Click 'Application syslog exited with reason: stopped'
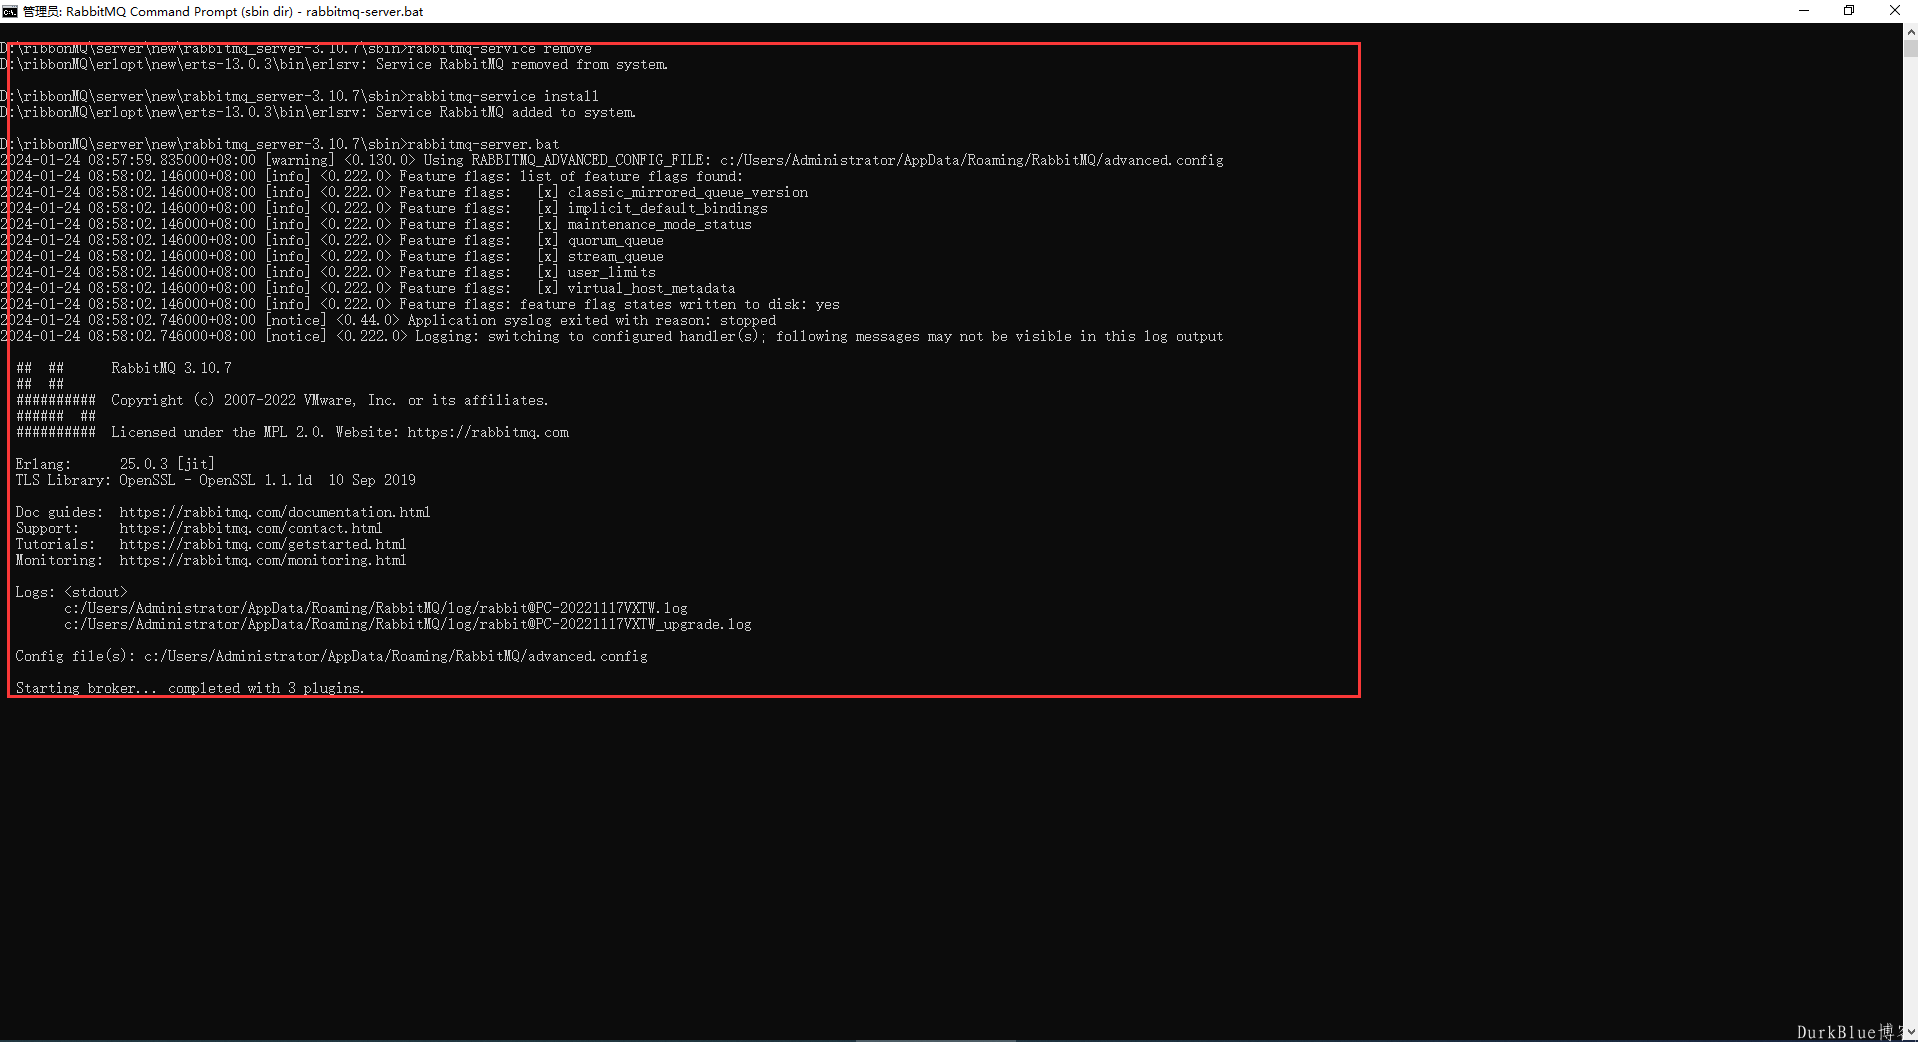The width and height of the screenshot is (1918, 1042). 591,321
